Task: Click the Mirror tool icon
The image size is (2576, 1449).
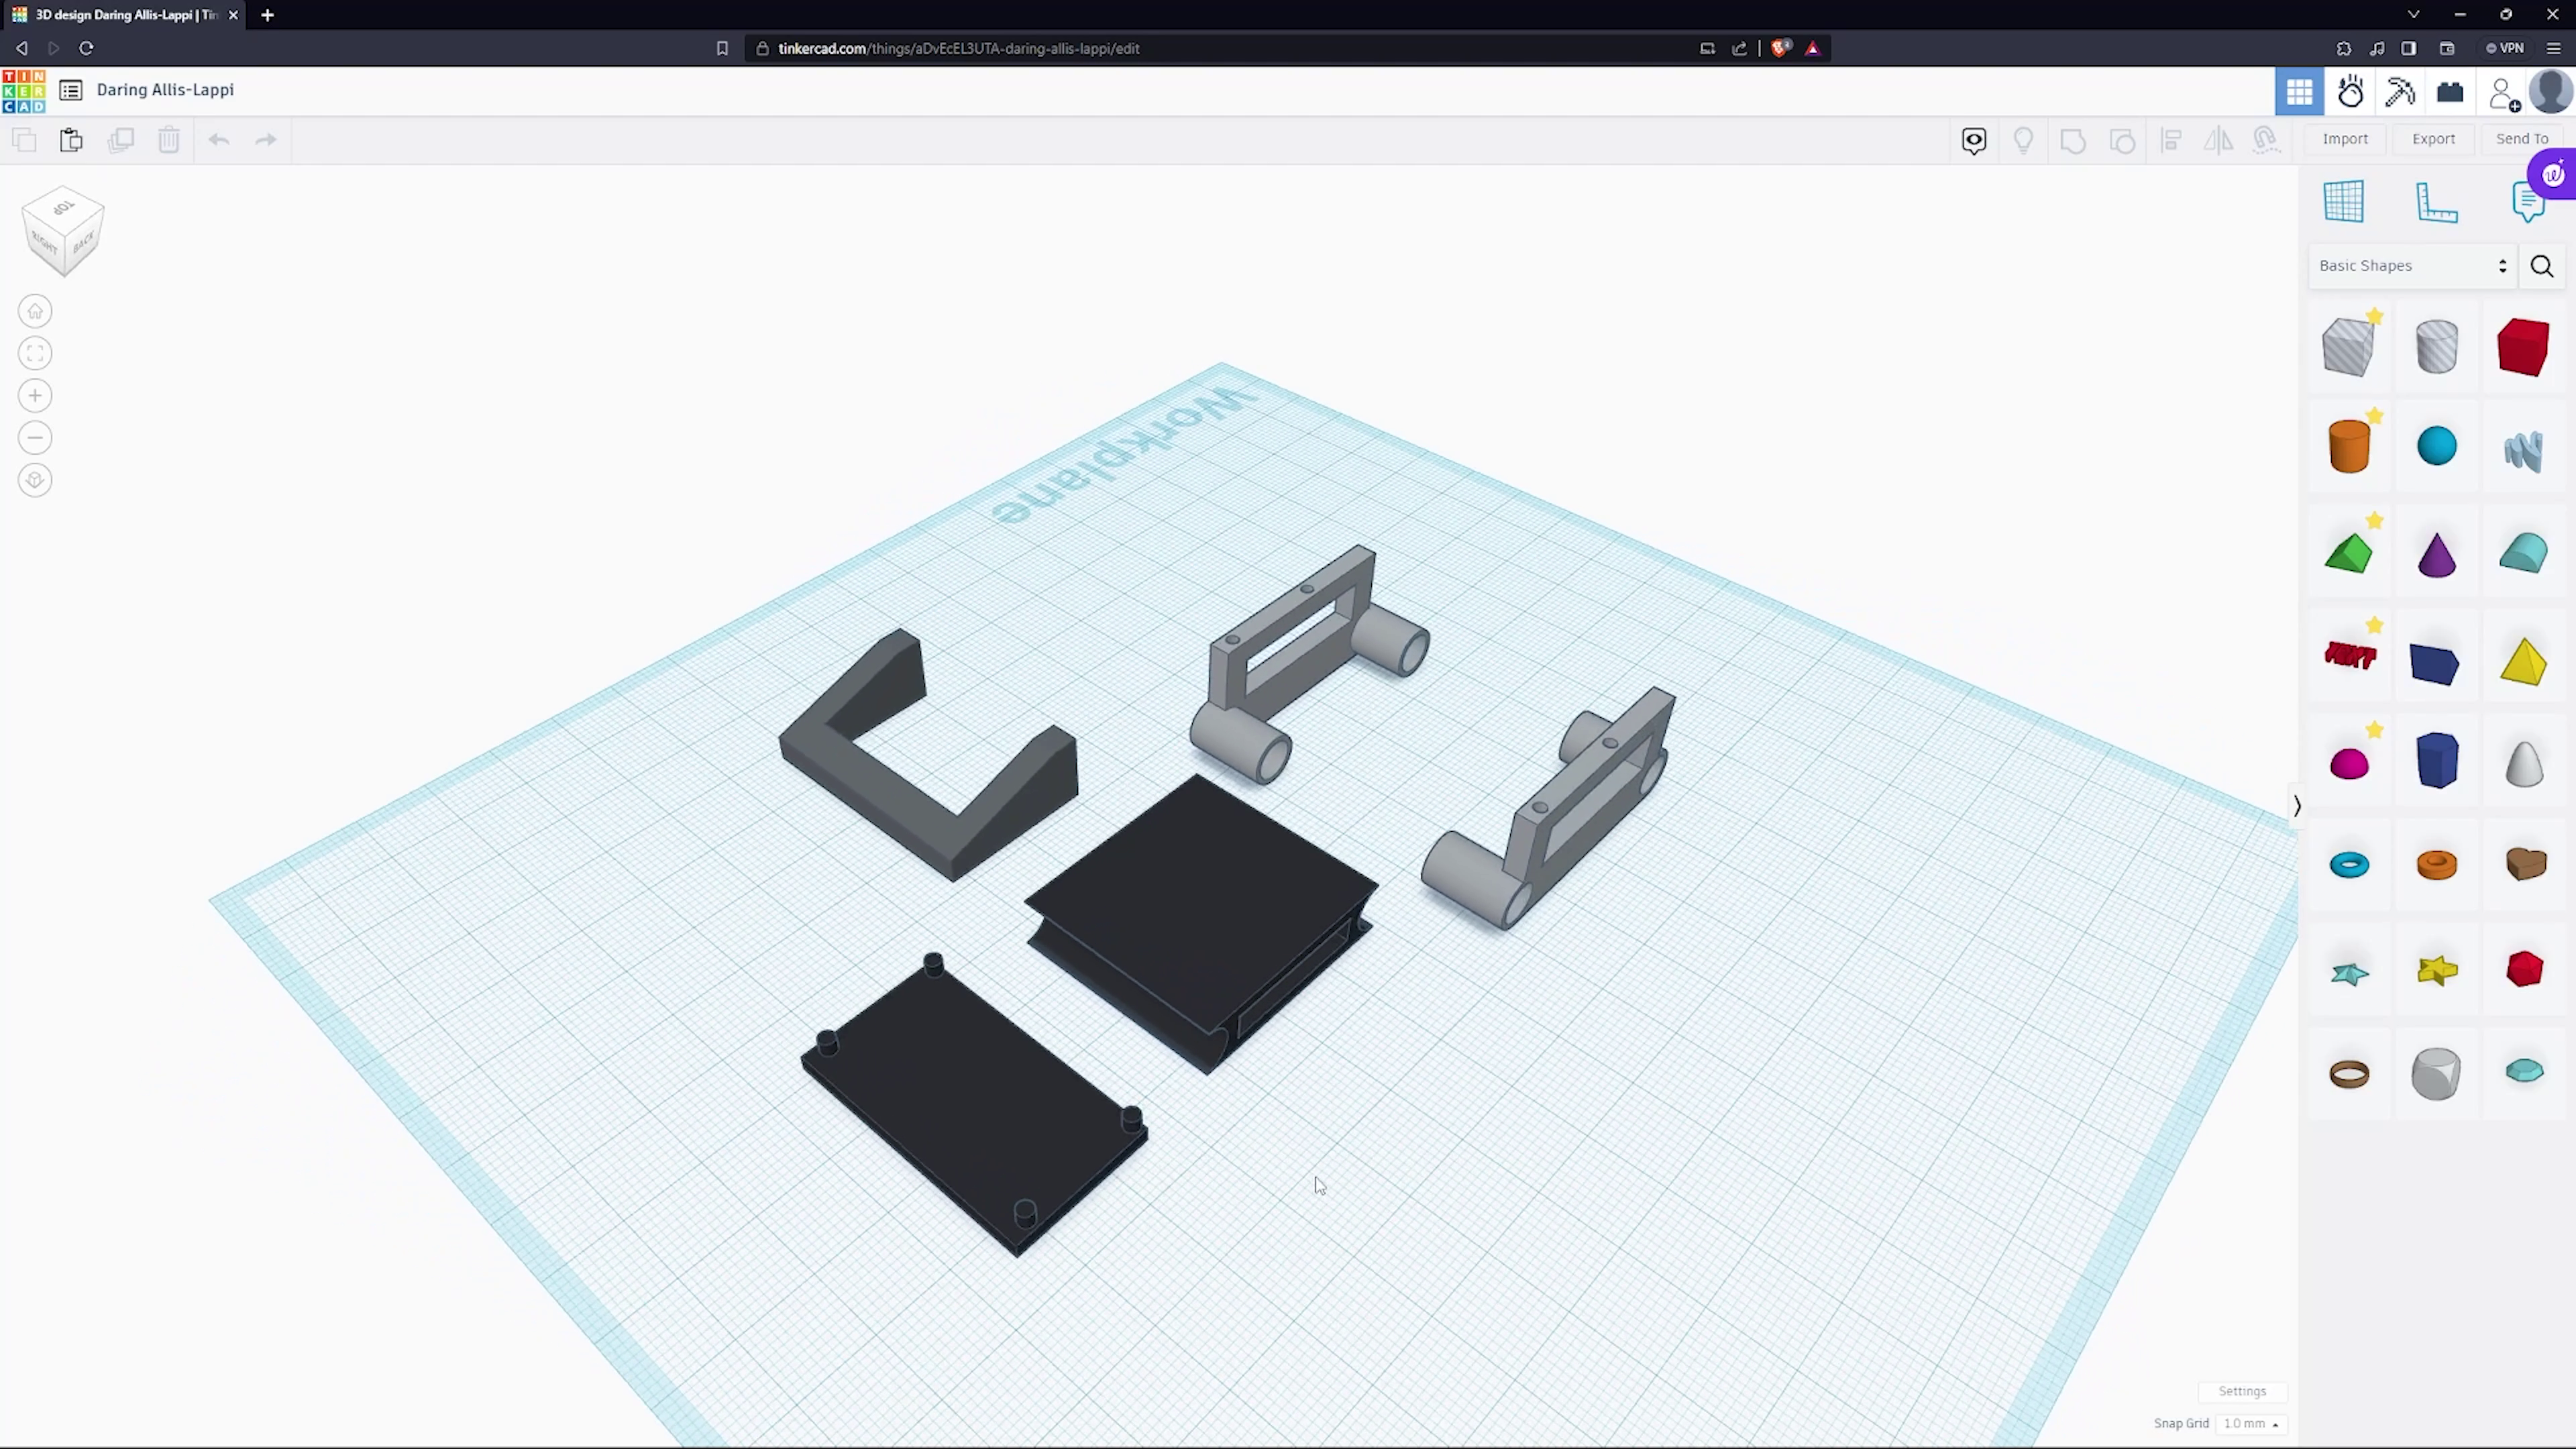Action: pyautogui.click(x=2219, y=140)
